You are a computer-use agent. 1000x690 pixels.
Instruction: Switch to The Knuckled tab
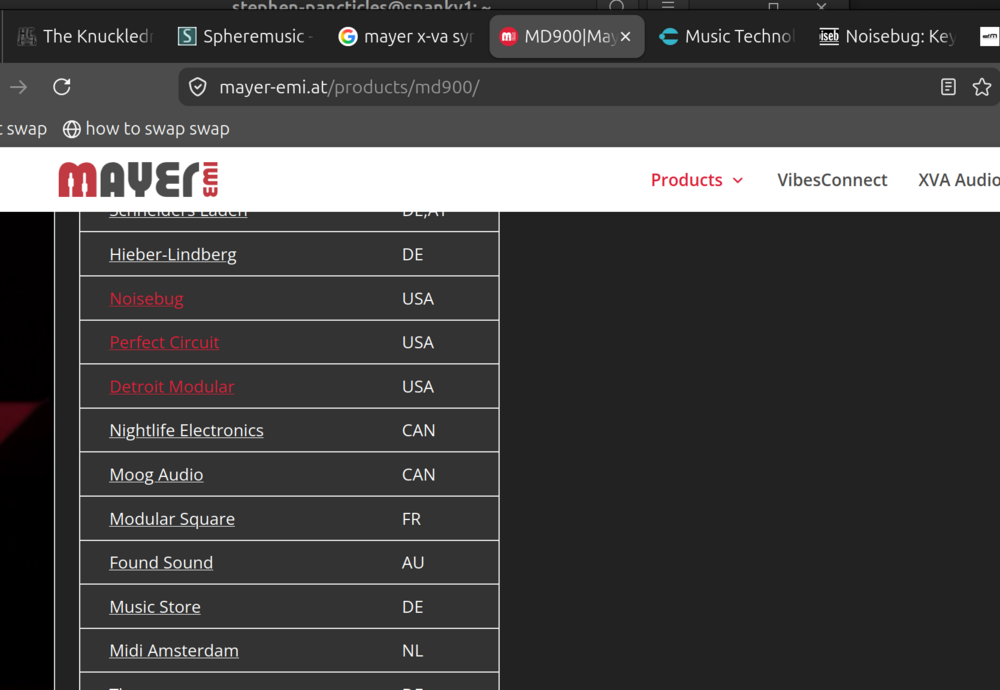(x=85, y=37)
